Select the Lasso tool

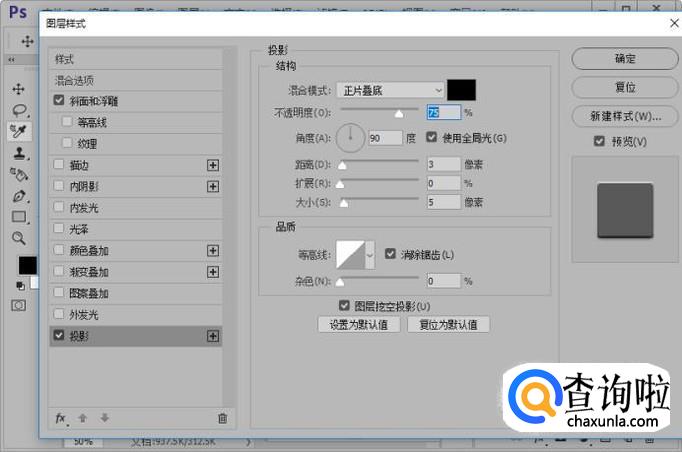pos(19,111)
